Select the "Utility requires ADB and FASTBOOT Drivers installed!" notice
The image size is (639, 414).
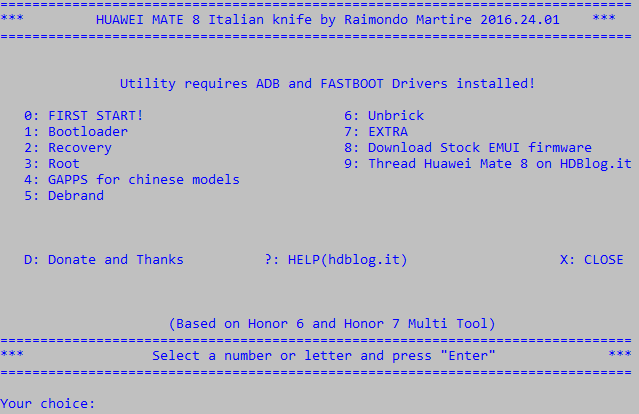coord(327,84)
